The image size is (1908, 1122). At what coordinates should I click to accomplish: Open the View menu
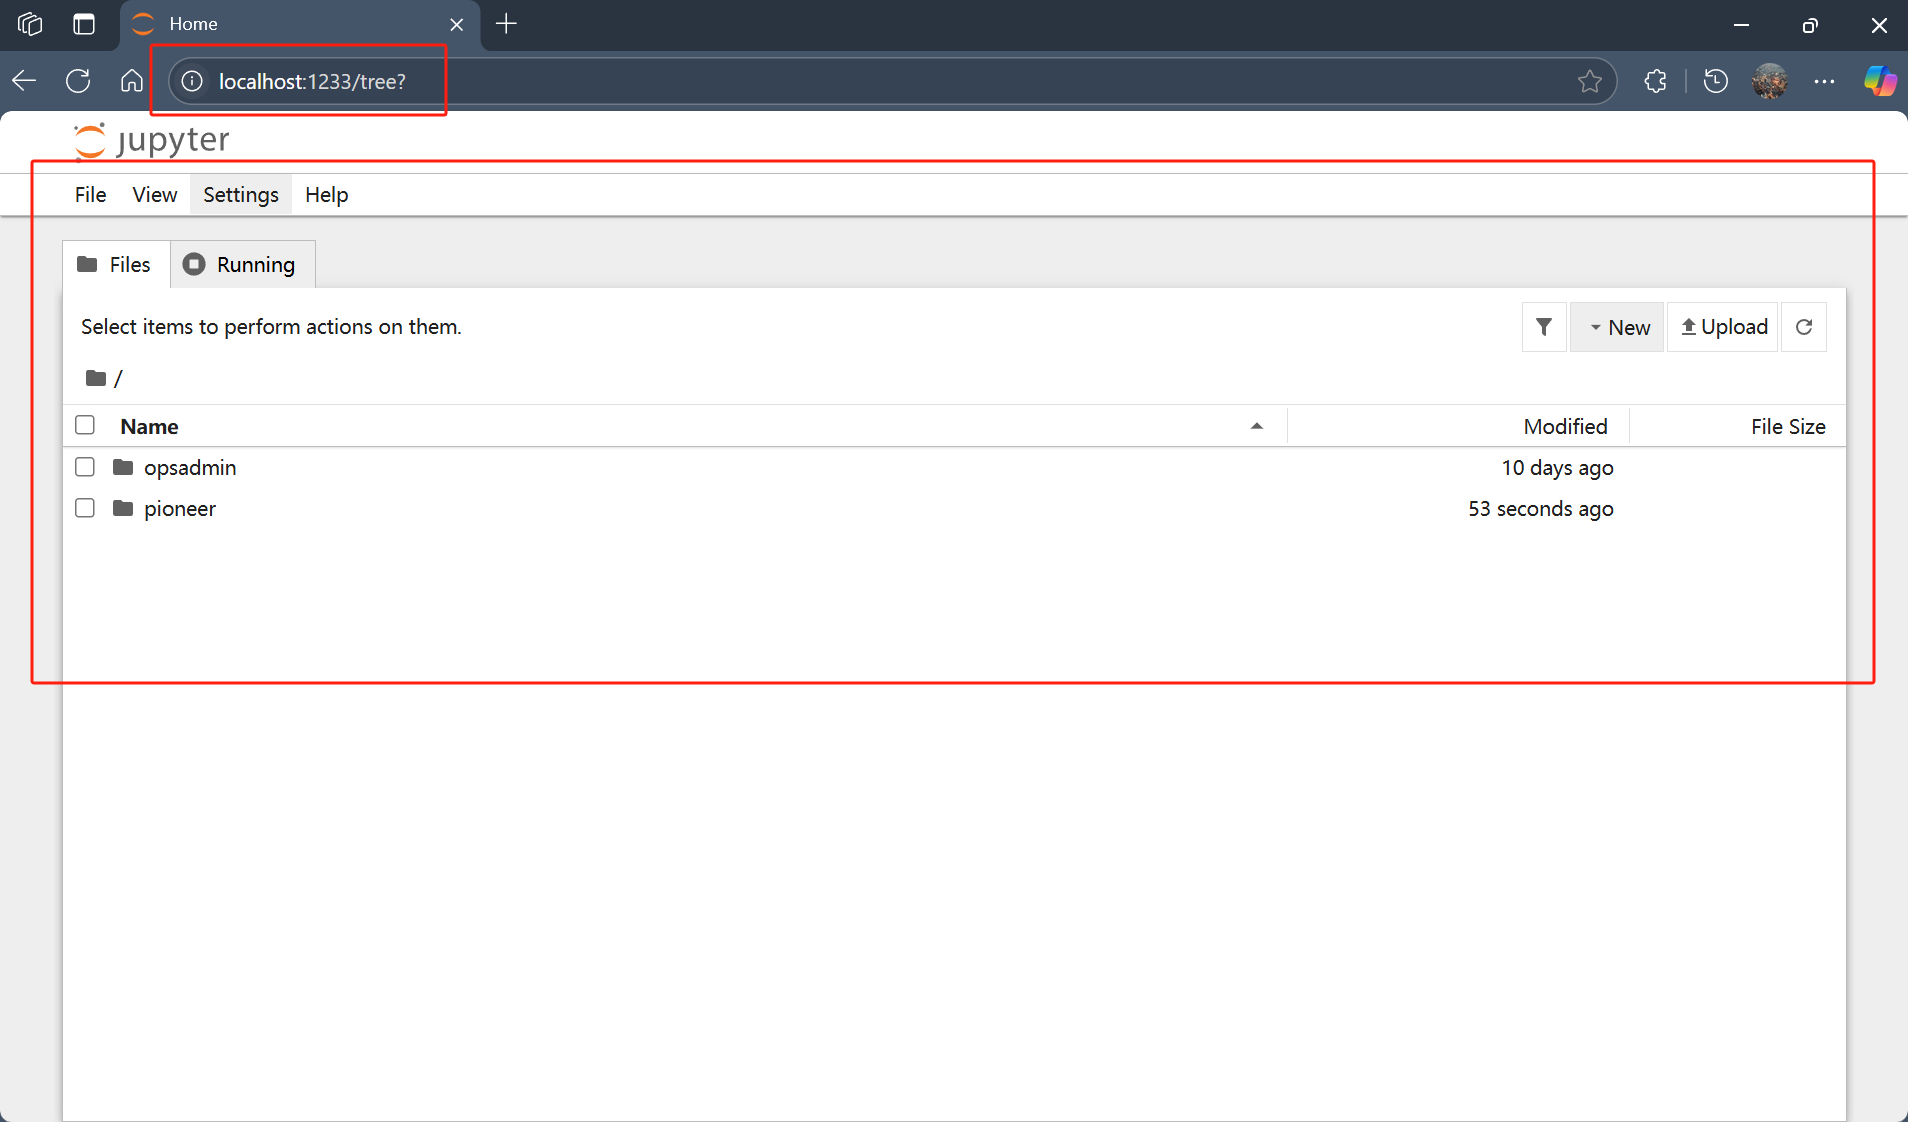(155, 195)
